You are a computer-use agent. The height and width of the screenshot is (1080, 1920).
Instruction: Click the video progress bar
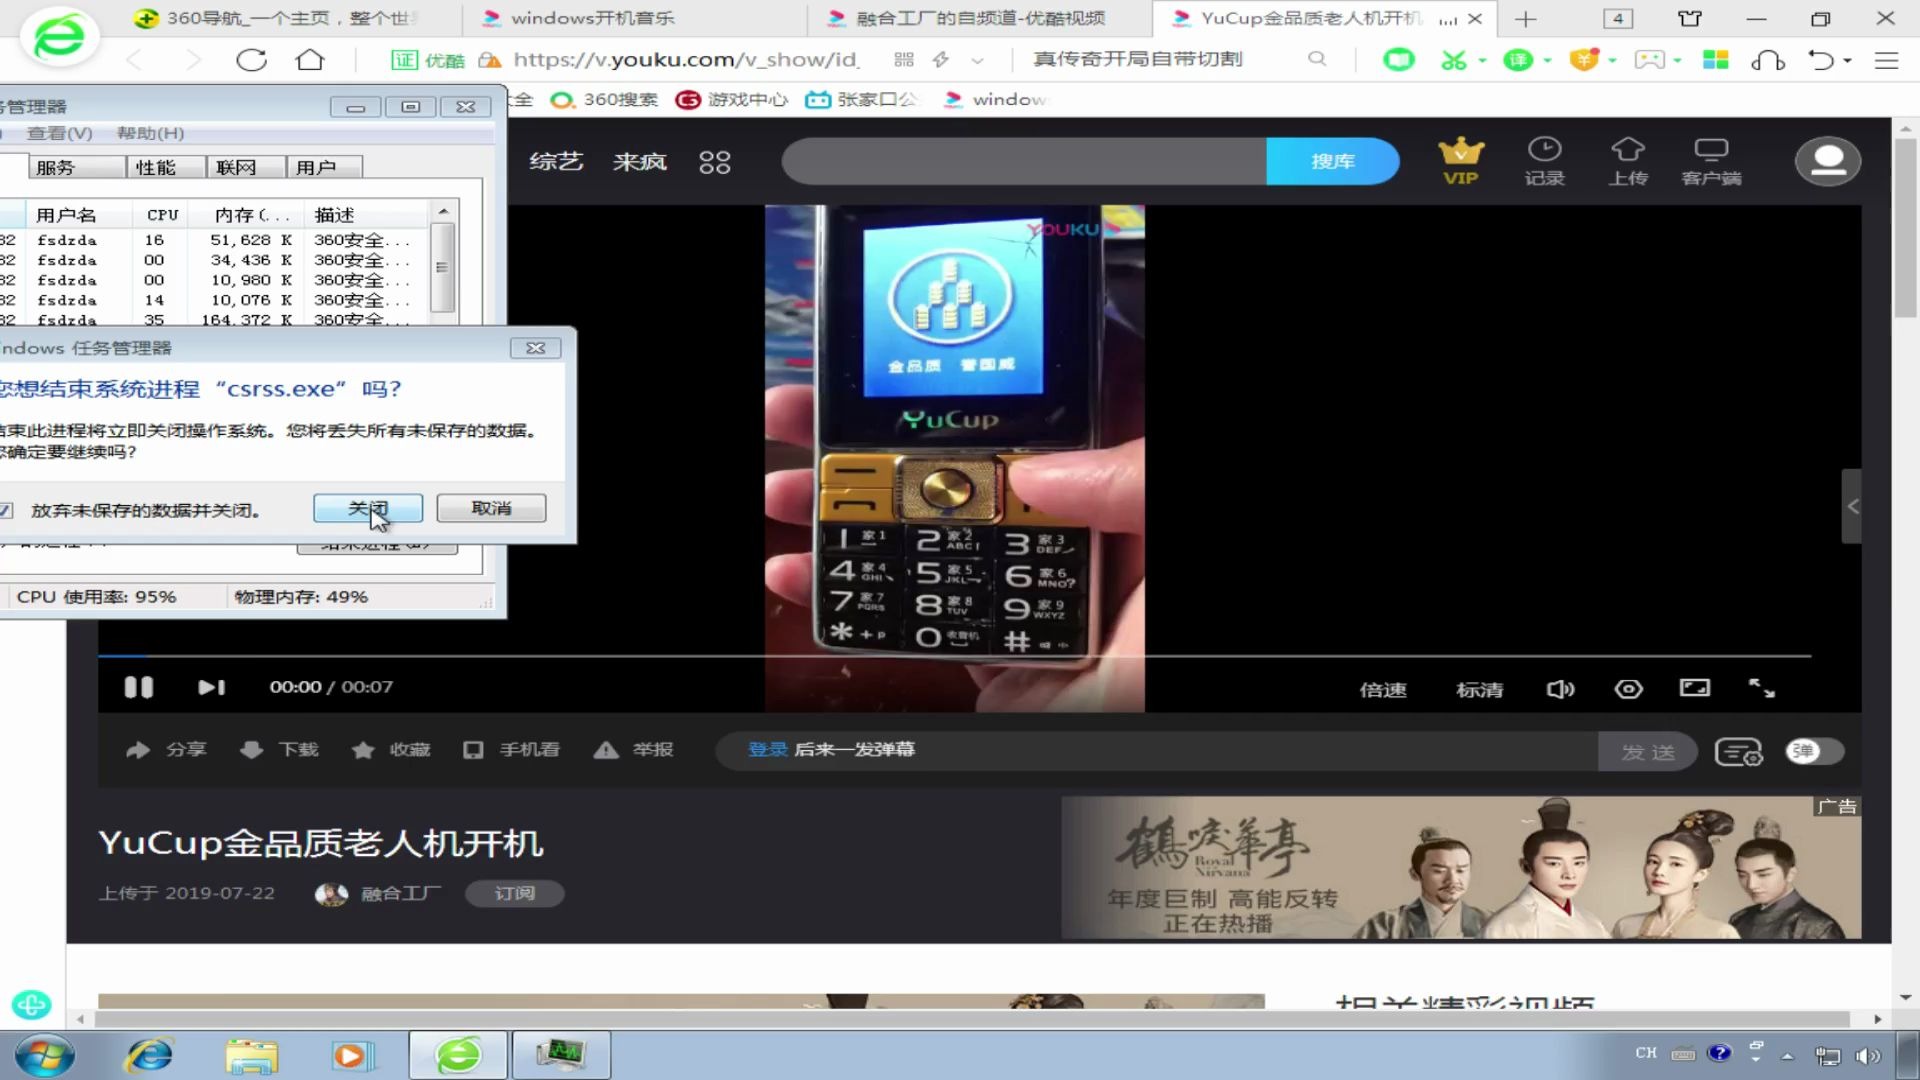pyautogui.click(x=955, y=656)
